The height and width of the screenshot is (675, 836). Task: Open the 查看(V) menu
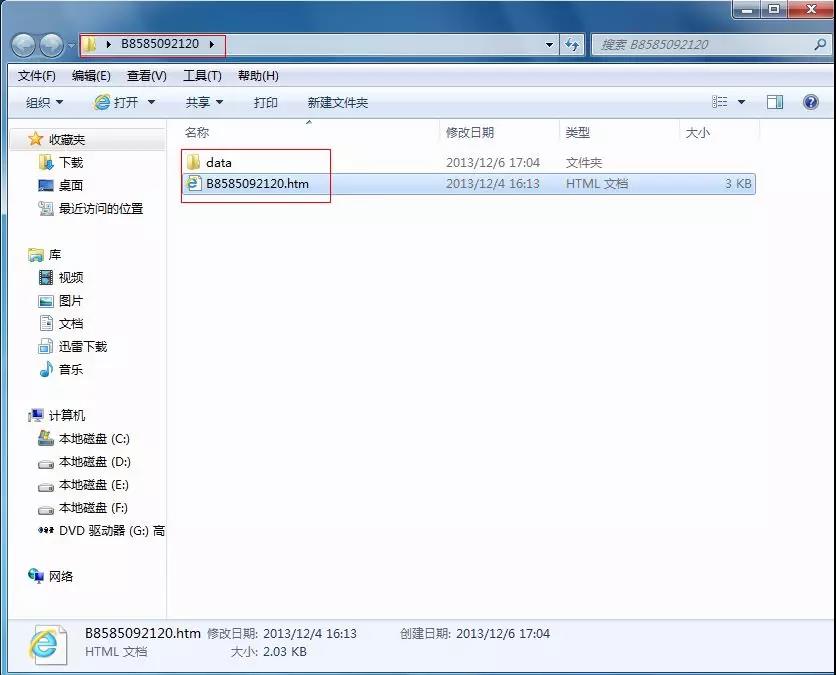147,76
